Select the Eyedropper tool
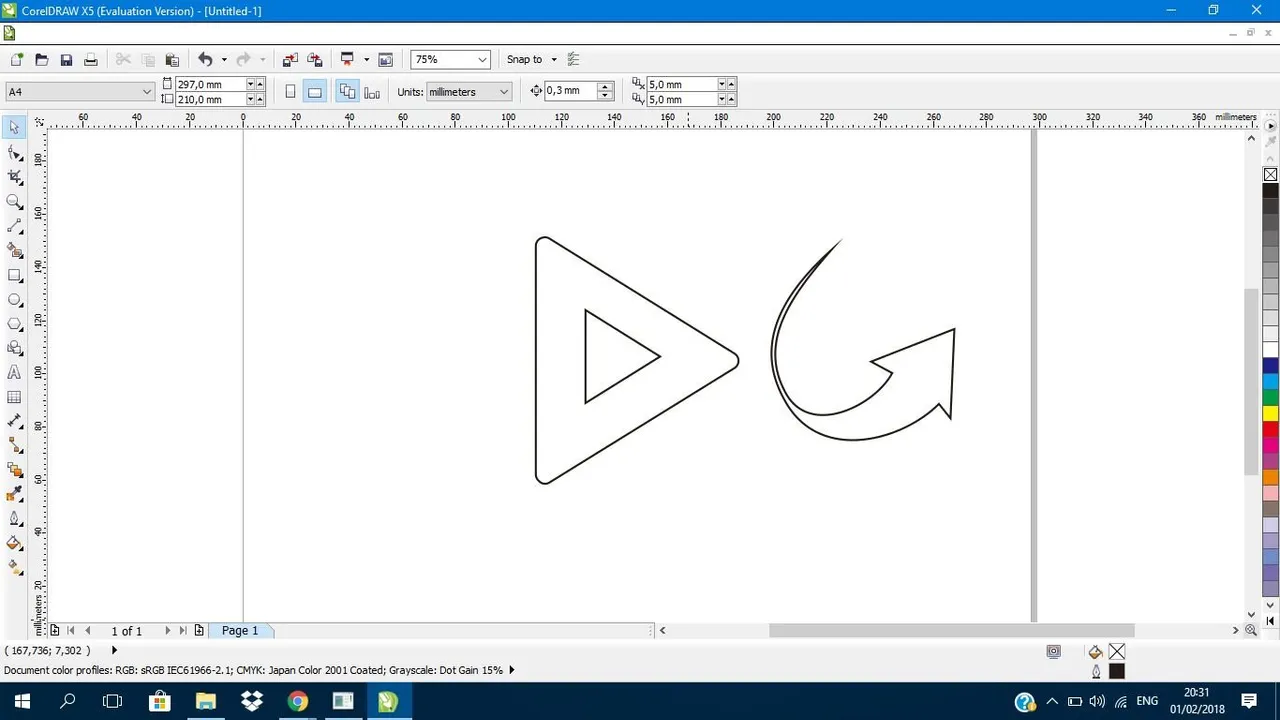Image resolution: width=1280 pixels, height=720 pixels. tap(14, 494)
